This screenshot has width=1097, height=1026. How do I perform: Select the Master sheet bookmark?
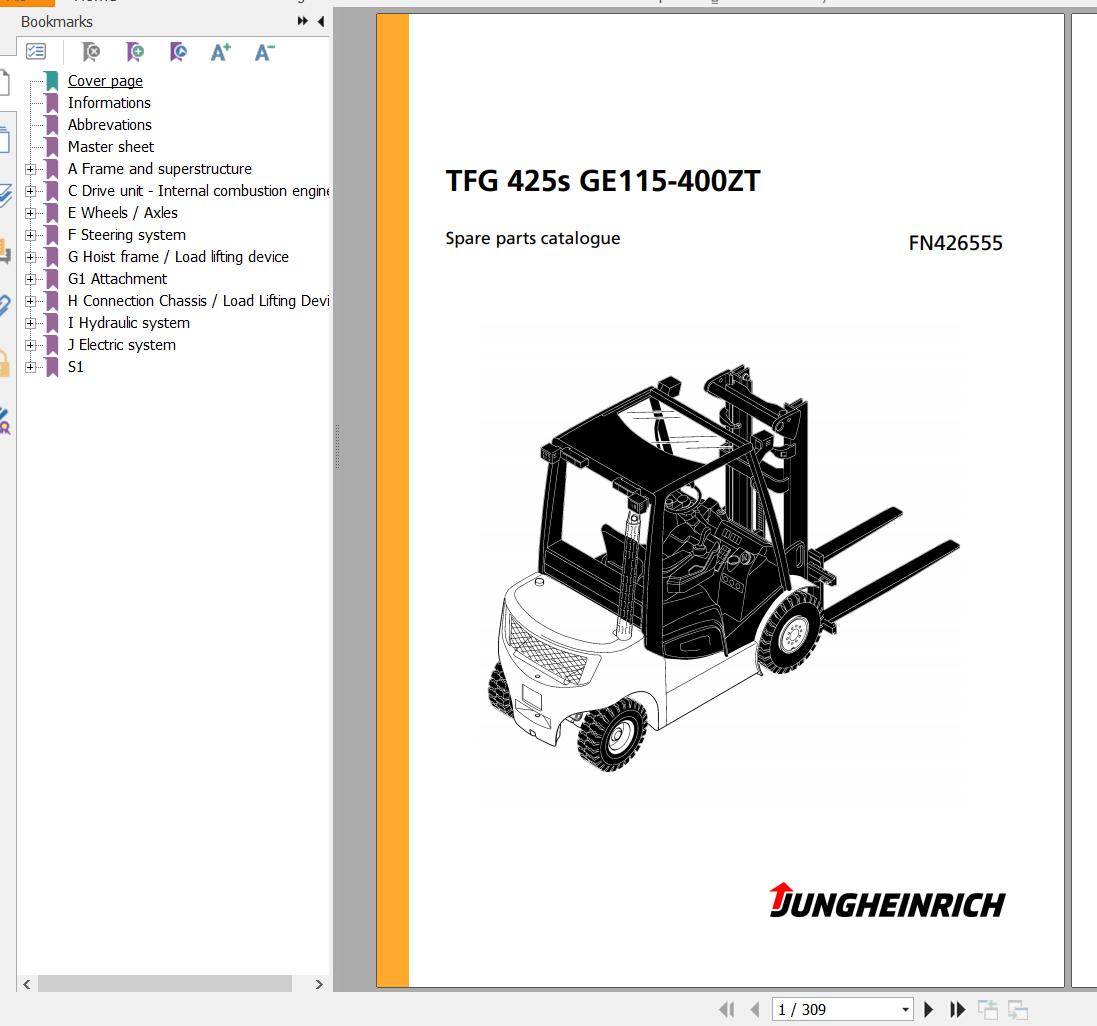coord(111,147)
